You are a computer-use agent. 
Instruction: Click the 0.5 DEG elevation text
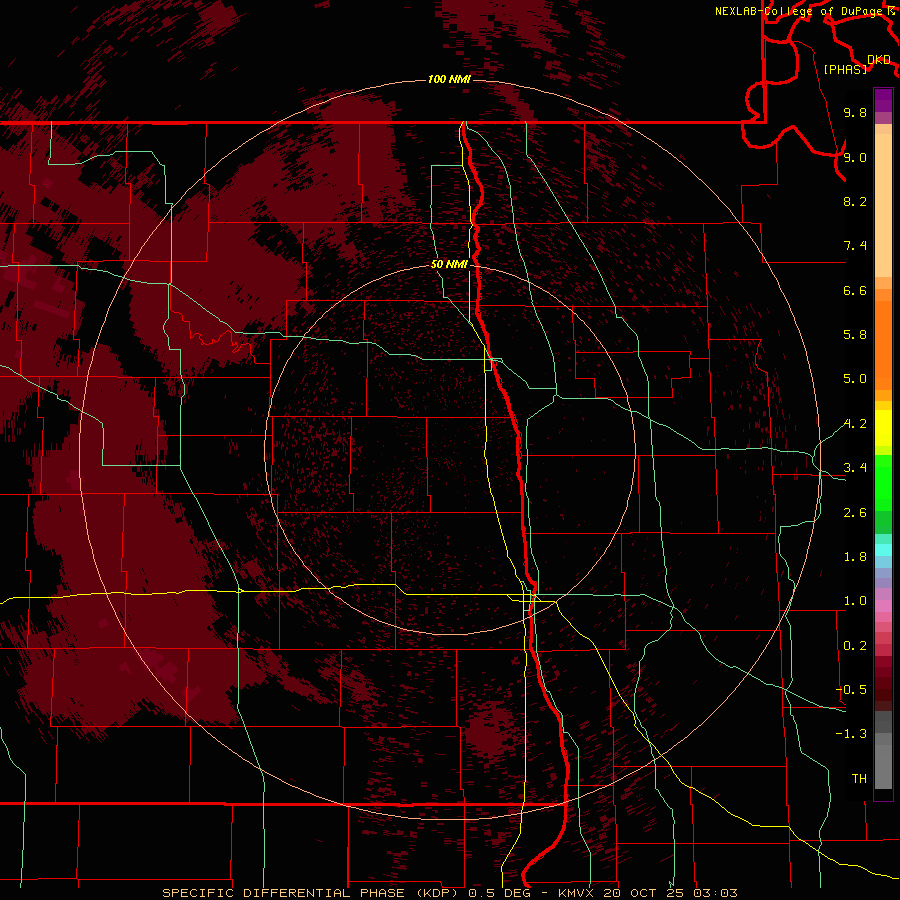coord(501,893)
